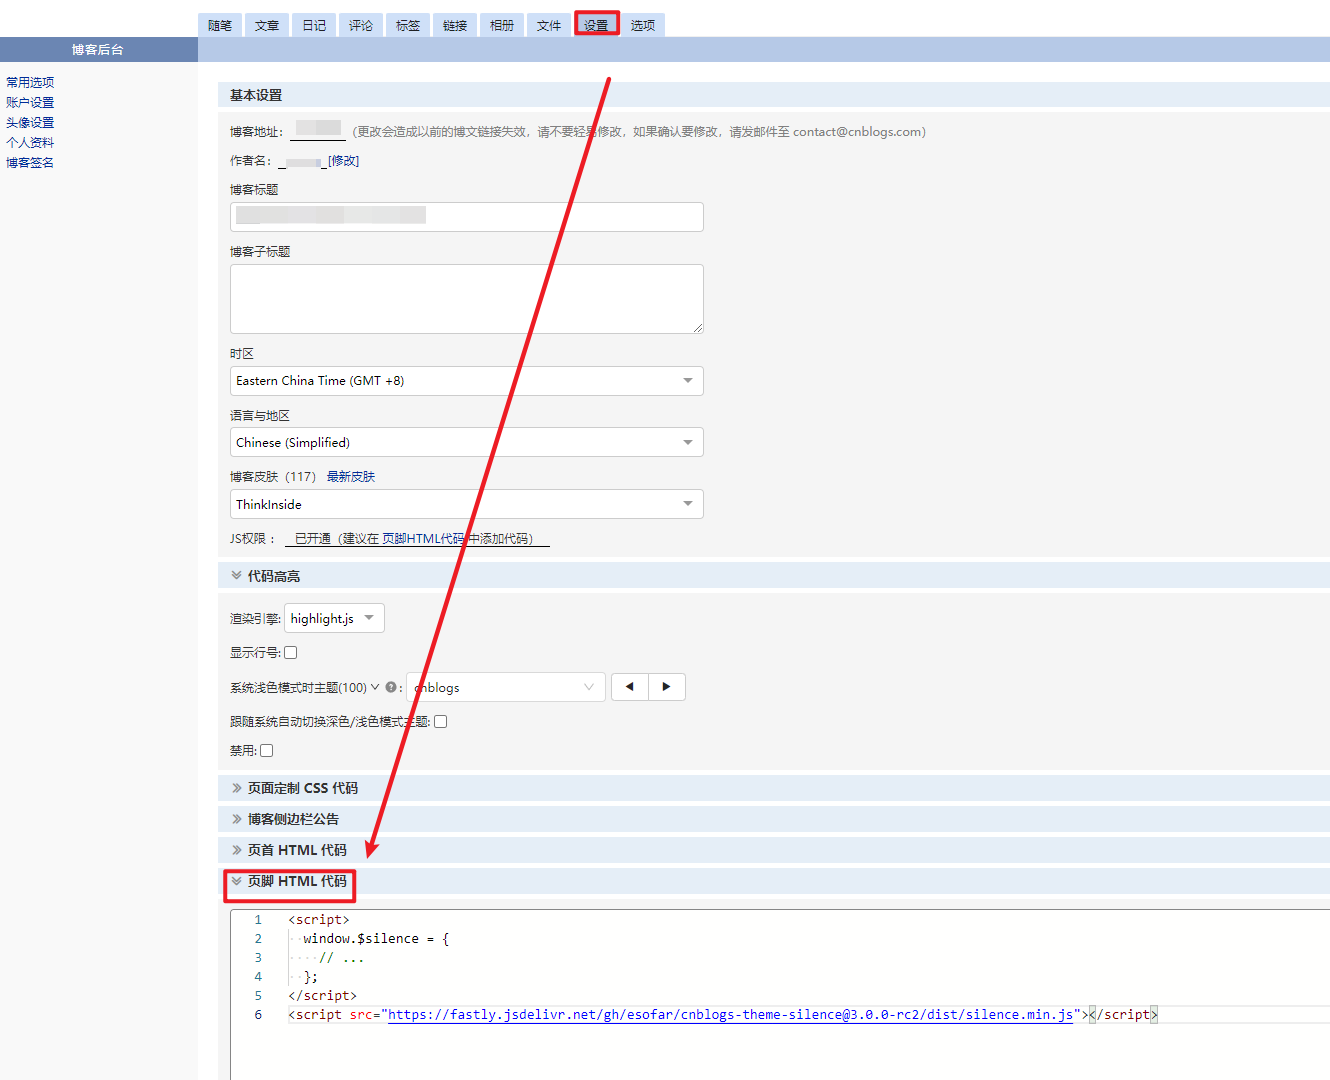Toggle the 禁用 checkbox

tap(267, 751)
